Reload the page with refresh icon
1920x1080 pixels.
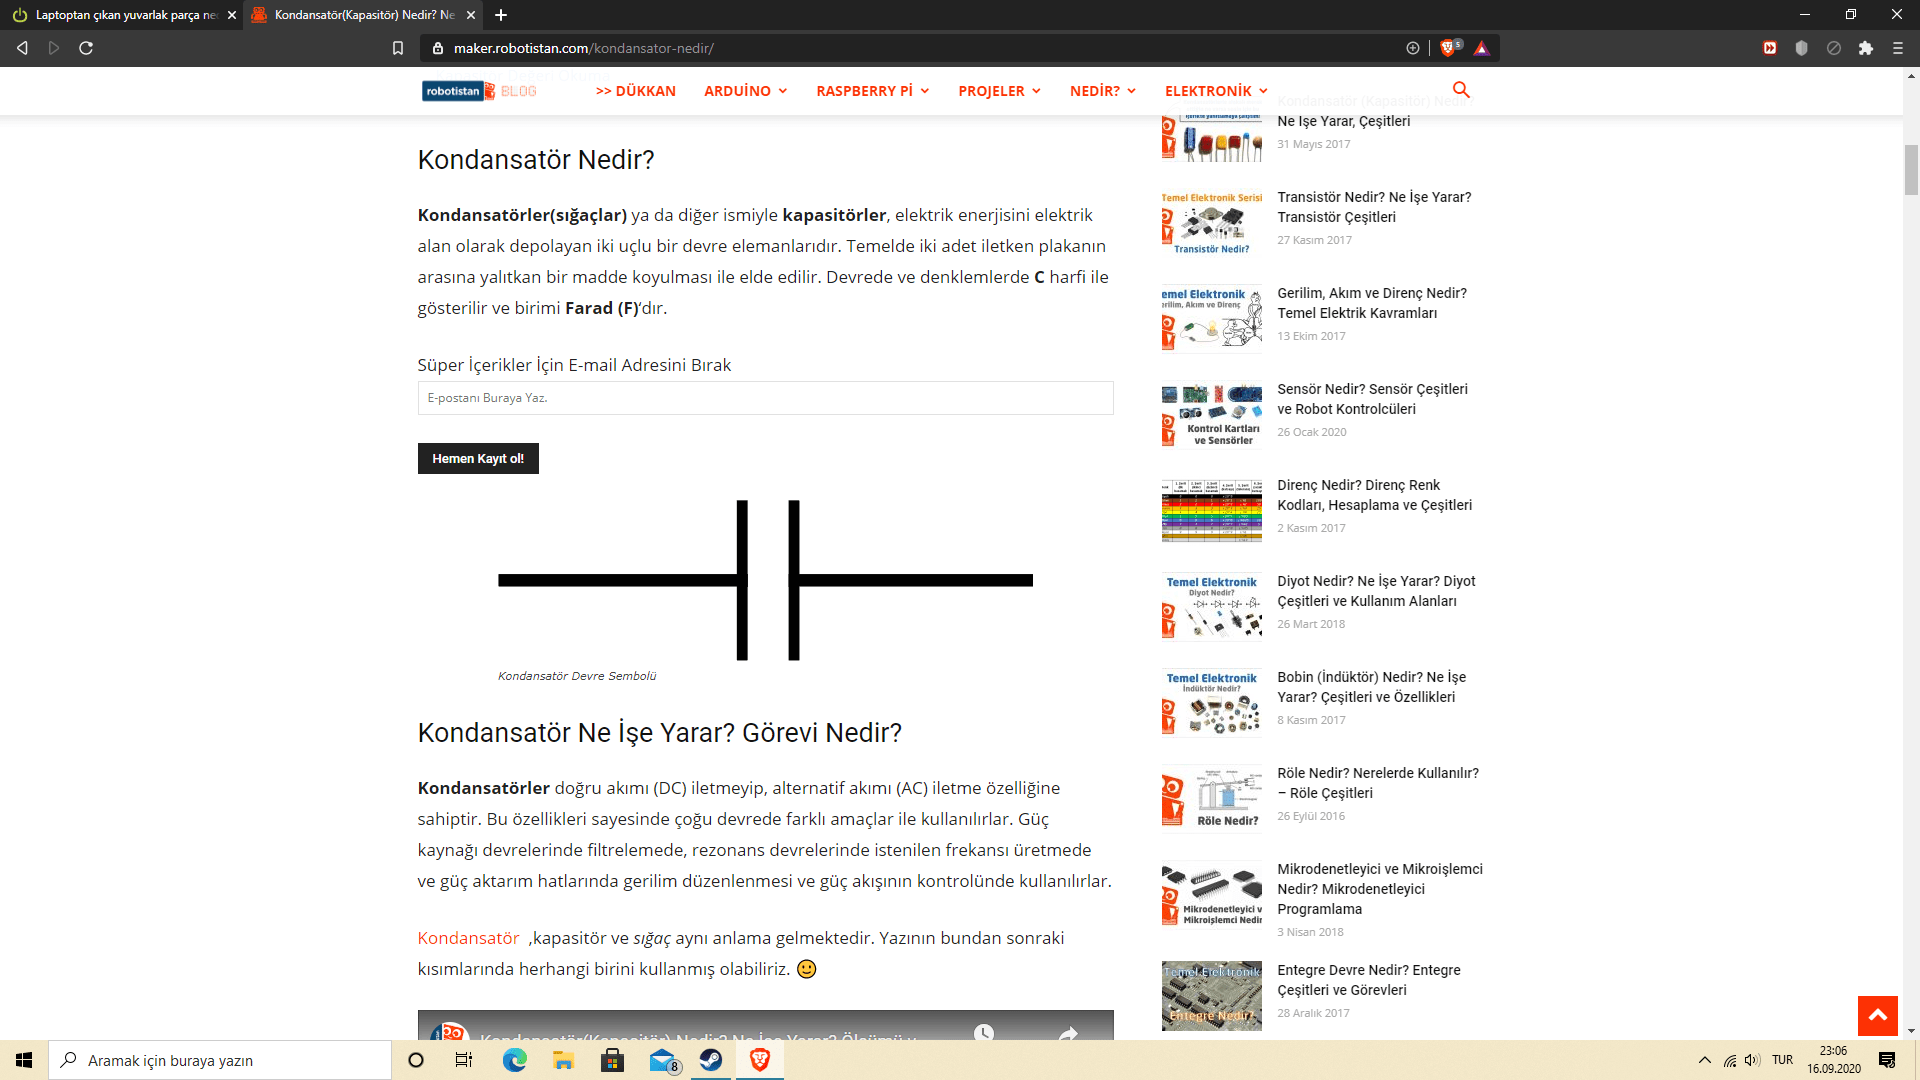point(86,48)
